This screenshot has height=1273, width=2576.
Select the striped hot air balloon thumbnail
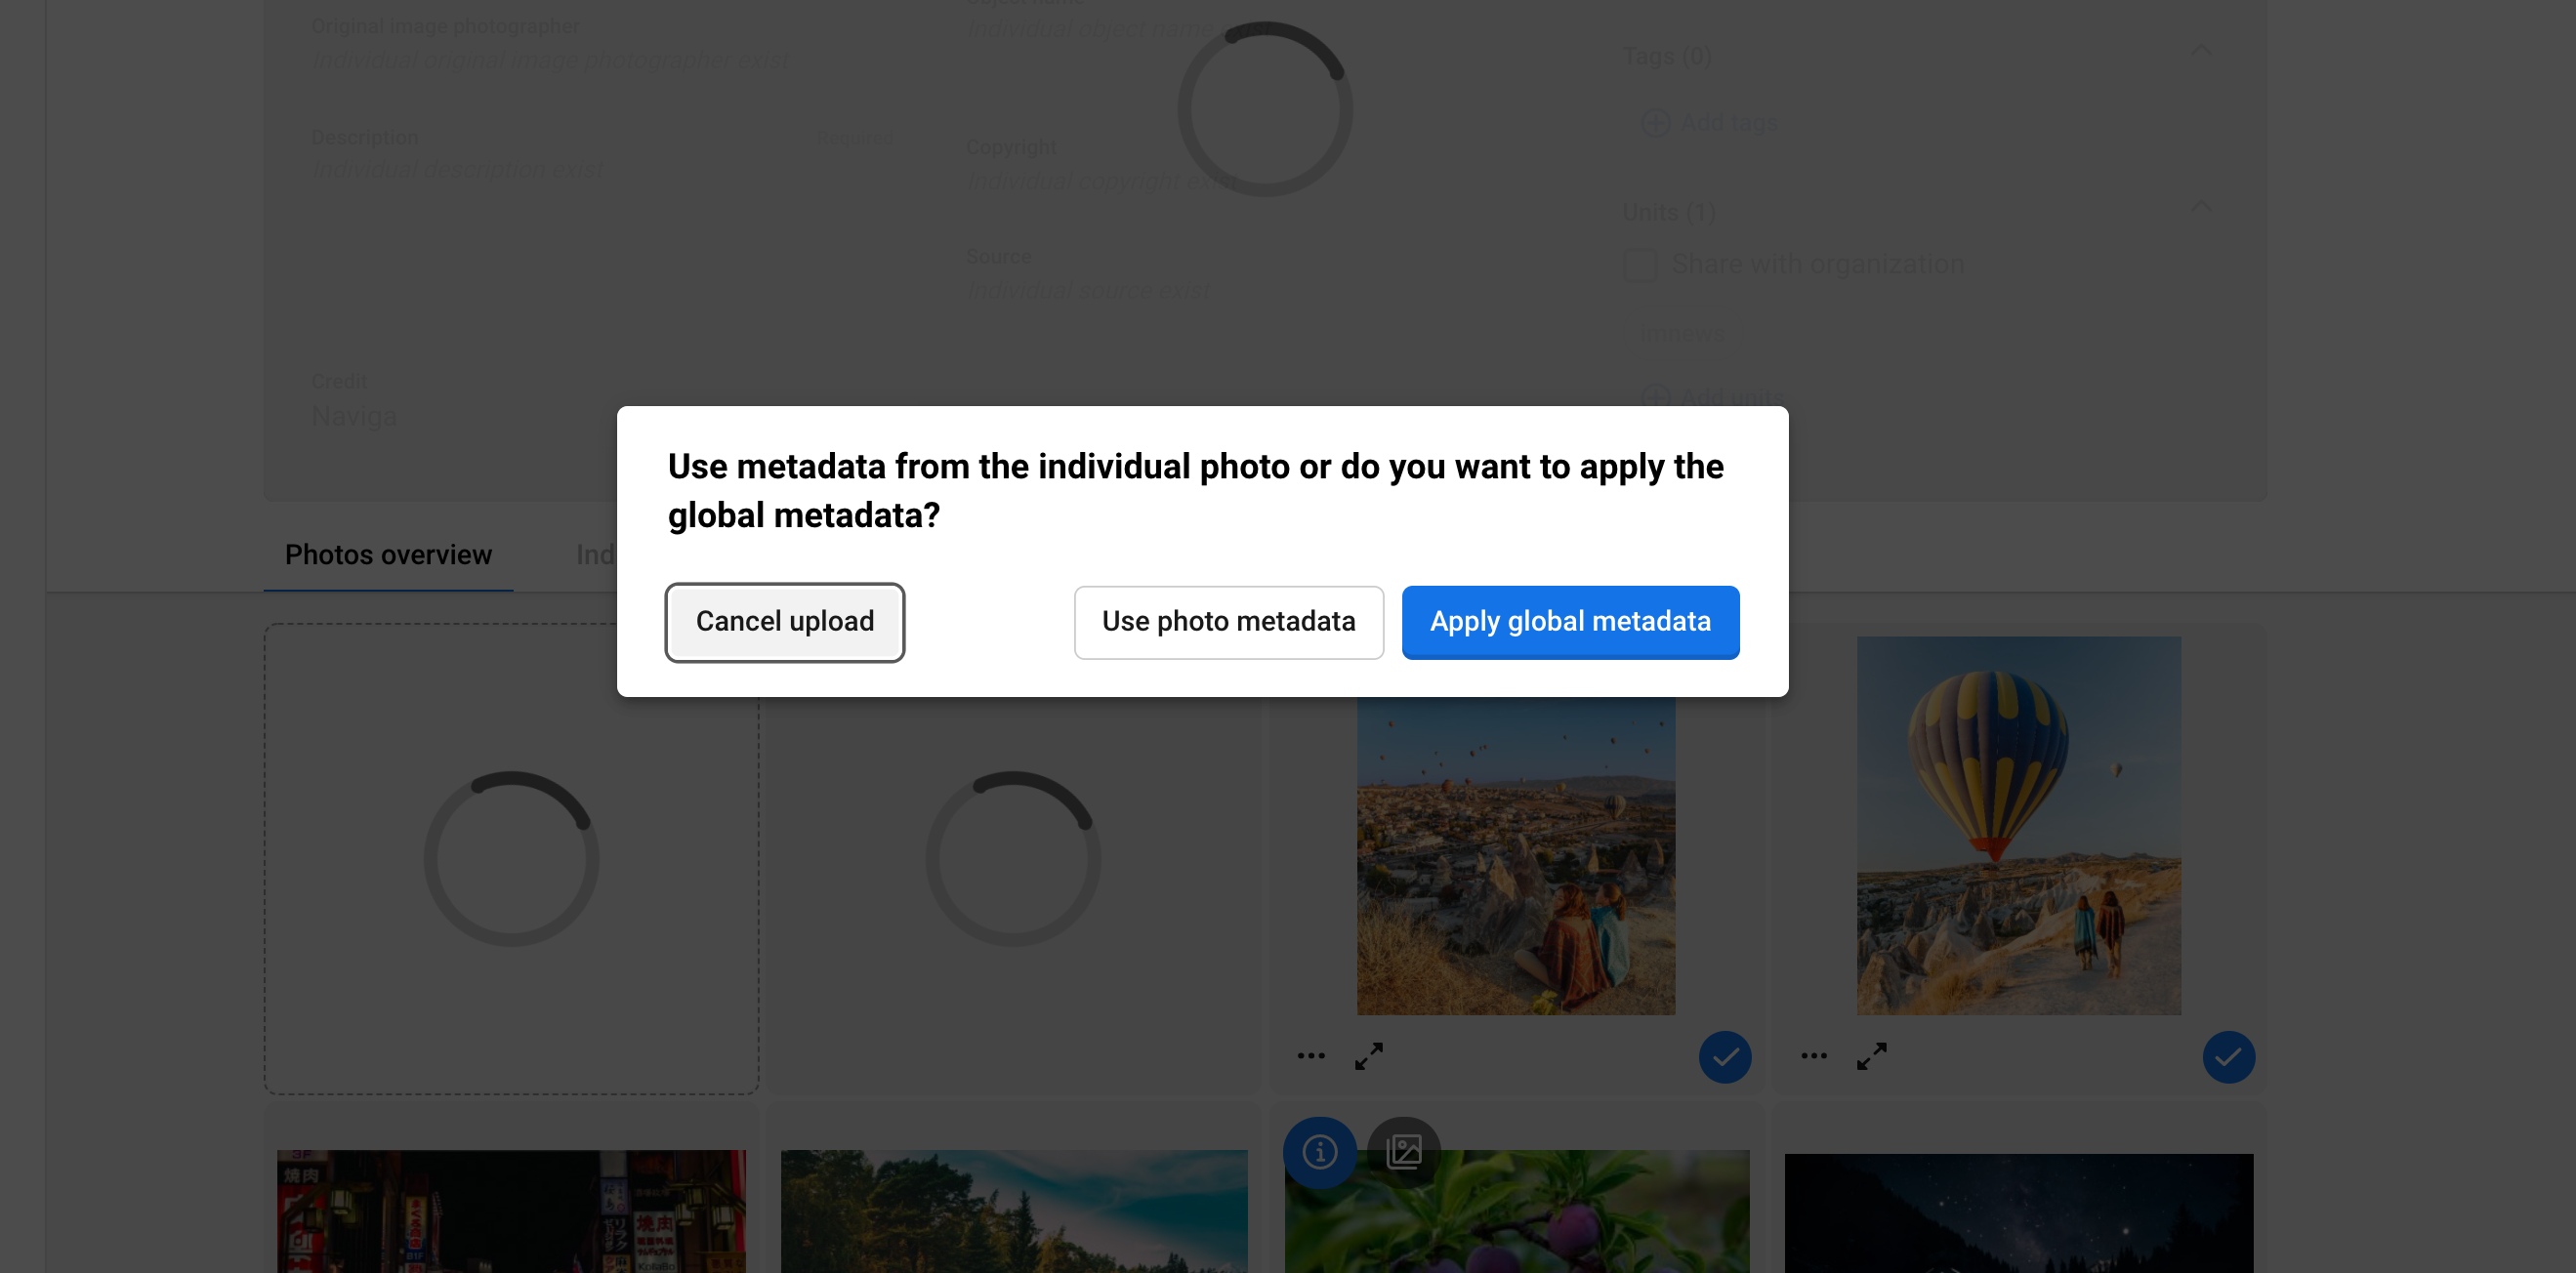(x=2018, y=826)
